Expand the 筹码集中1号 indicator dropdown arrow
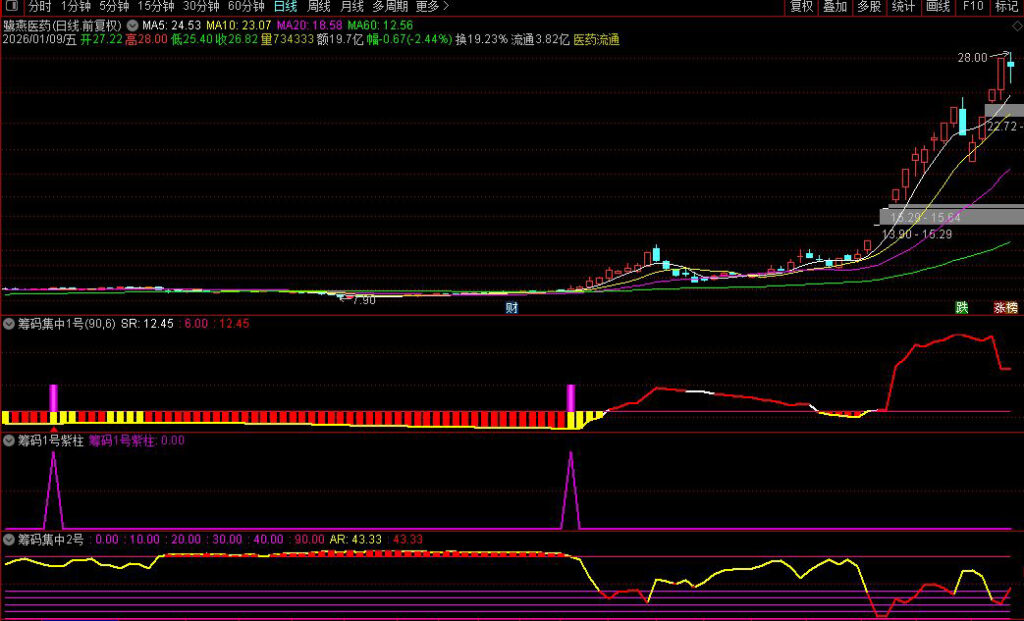Screen dimensions: 1024x621 click(9, 324)
